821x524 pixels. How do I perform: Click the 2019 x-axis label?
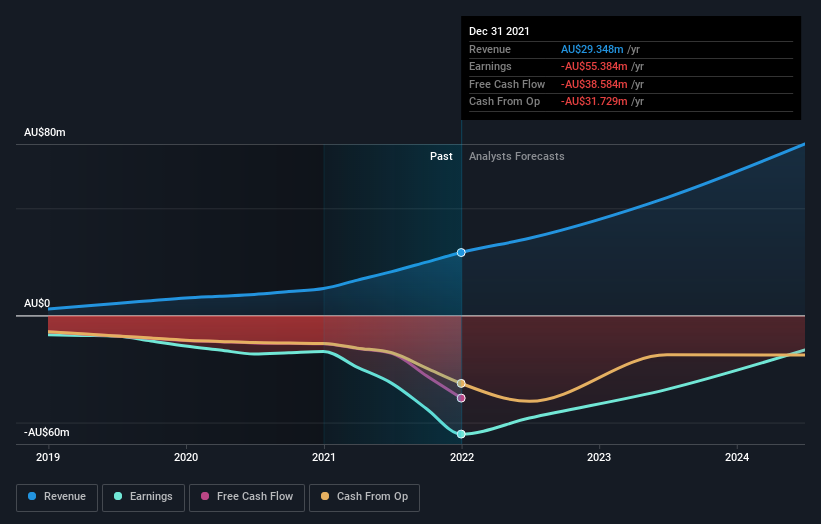pos(48,457)
